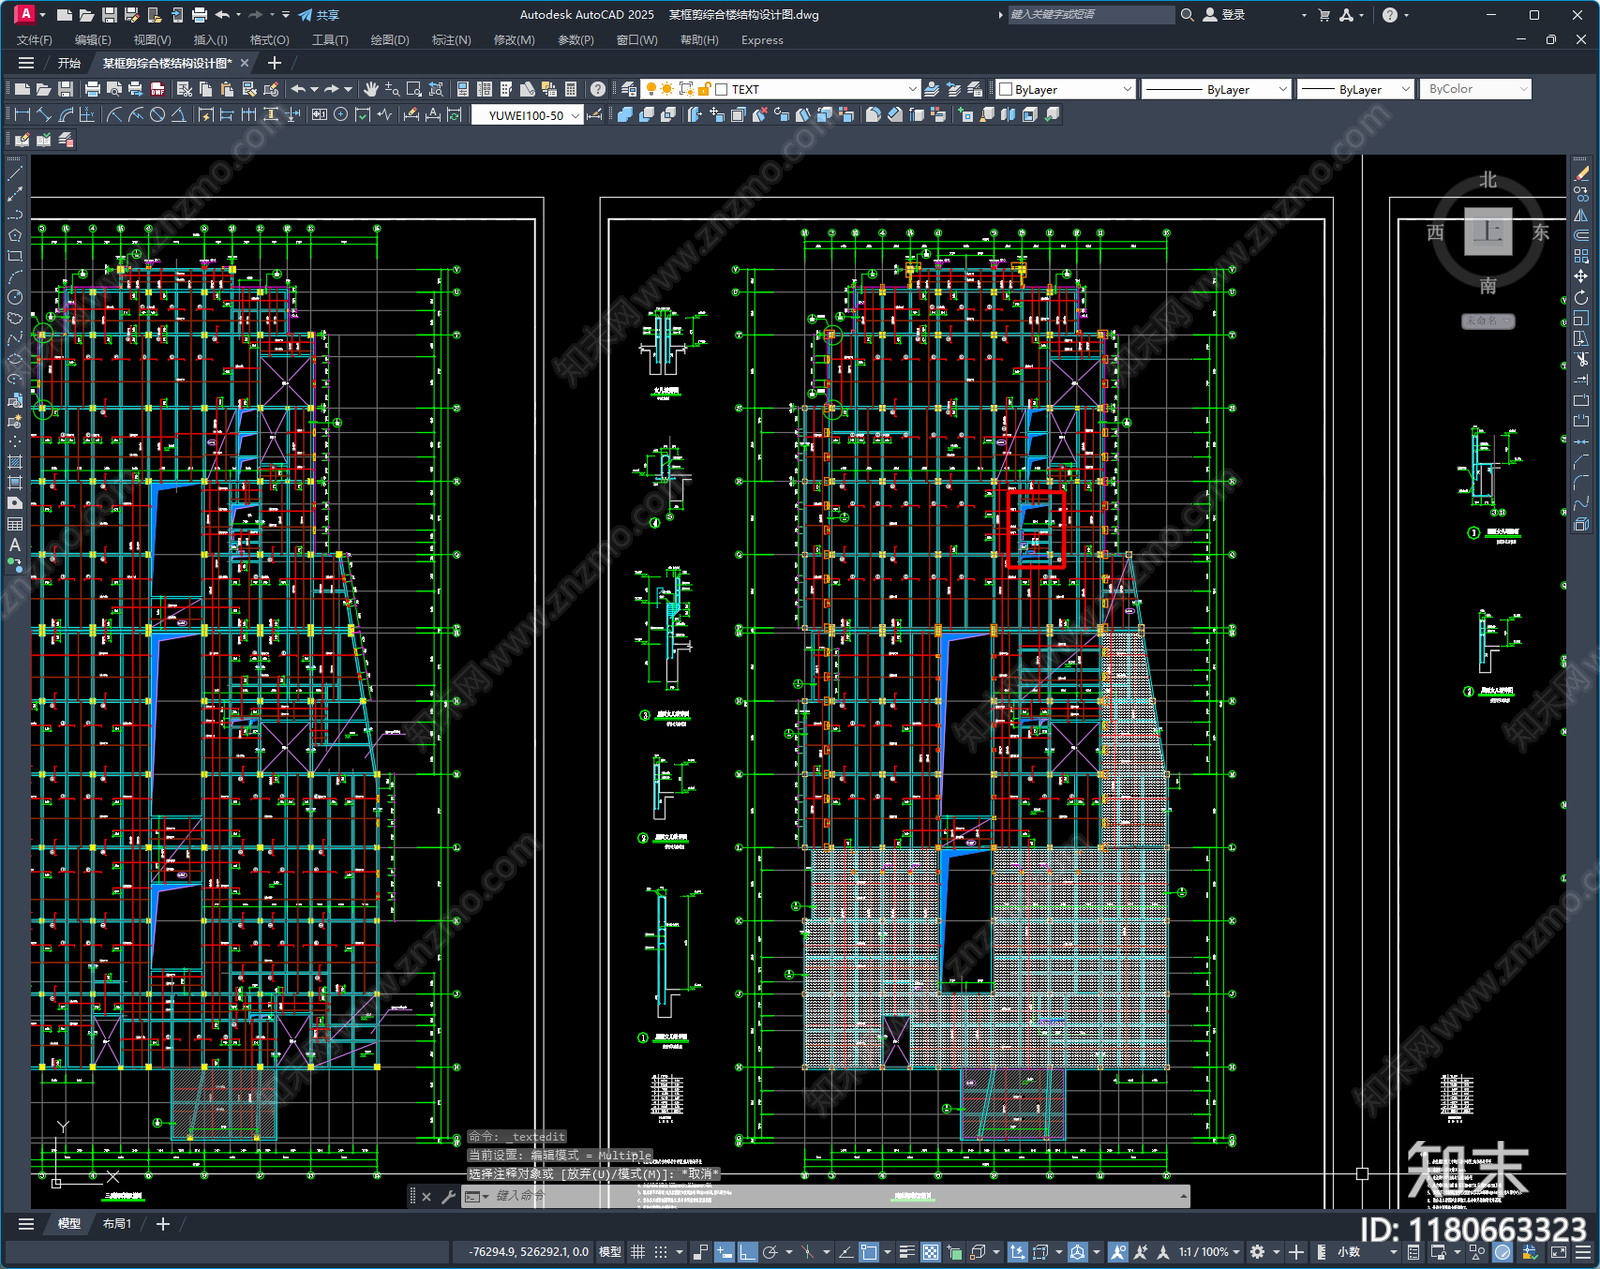Switch to the 布局1 layout tab
This screenshot has width=1600, height=1269.
117,1223
